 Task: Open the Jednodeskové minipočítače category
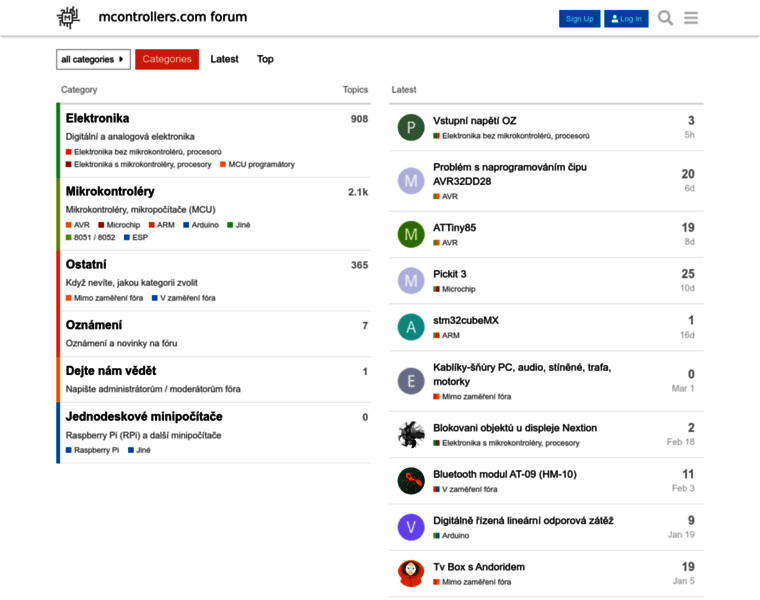[x=144, y=417]
